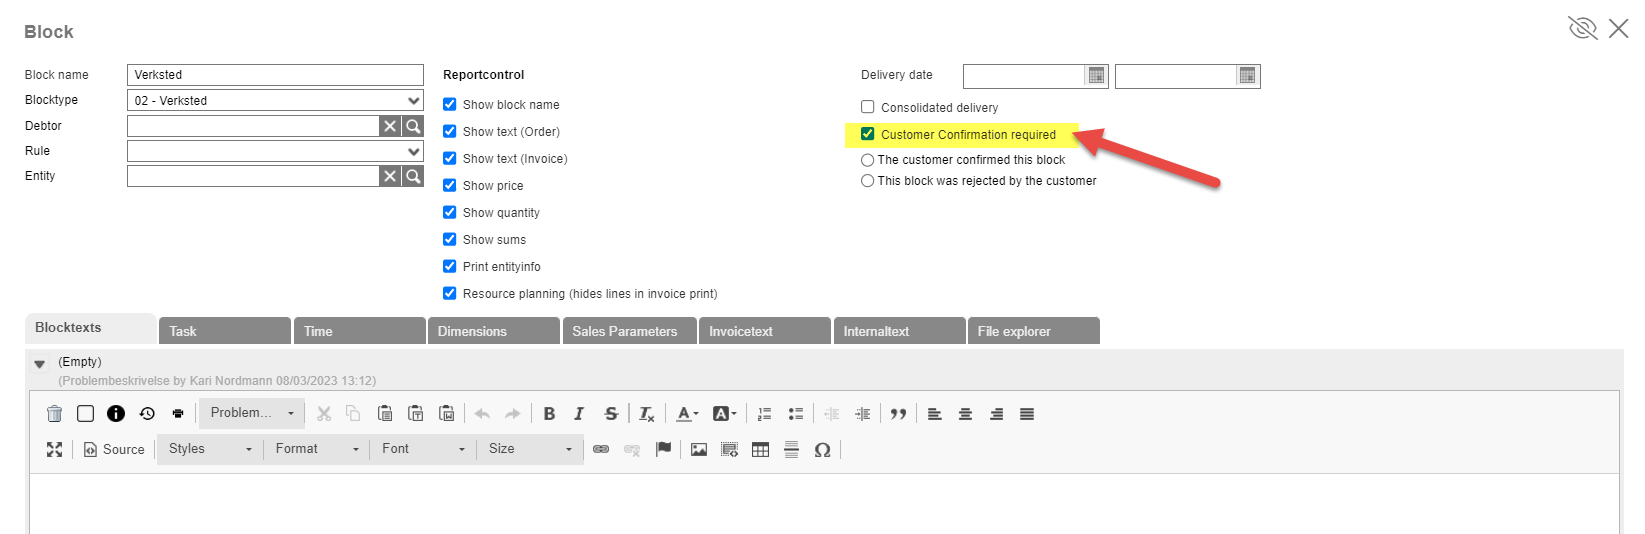Switch to the Task tab
Viewport: 1645px width, 534px height.
coord(225,331)
